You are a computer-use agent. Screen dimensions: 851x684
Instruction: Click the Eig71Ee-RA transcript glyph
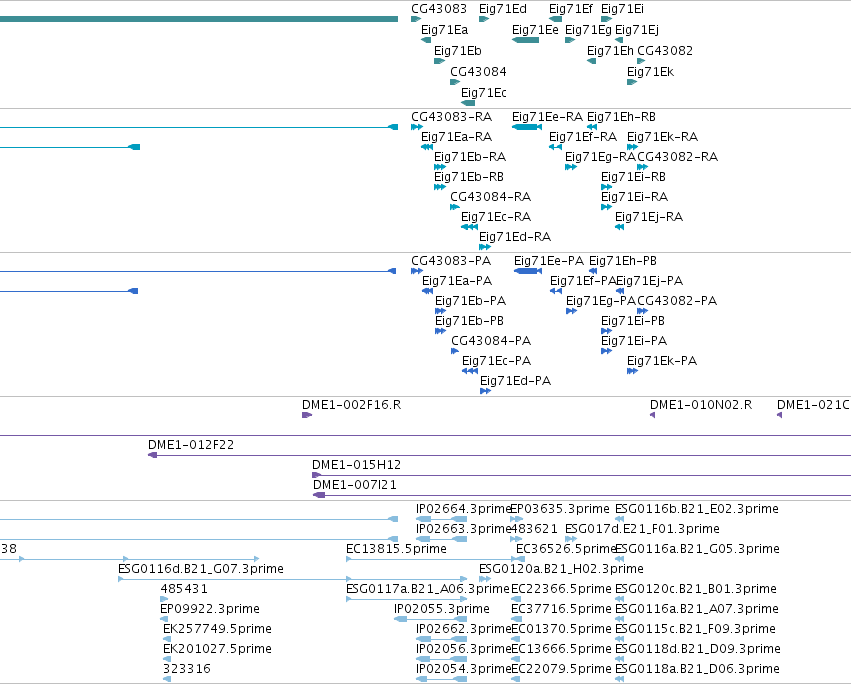pyautogui.click(x=526, y=127)
